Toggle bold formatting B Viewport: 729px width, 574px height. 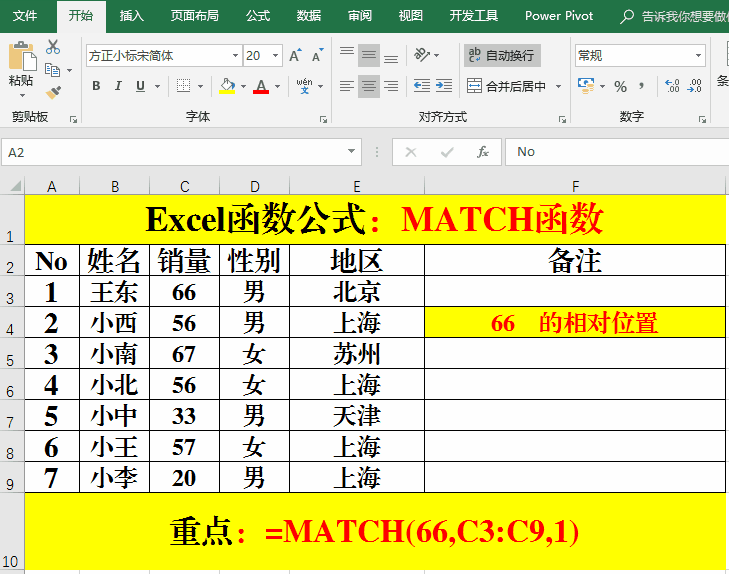[96, 86]
